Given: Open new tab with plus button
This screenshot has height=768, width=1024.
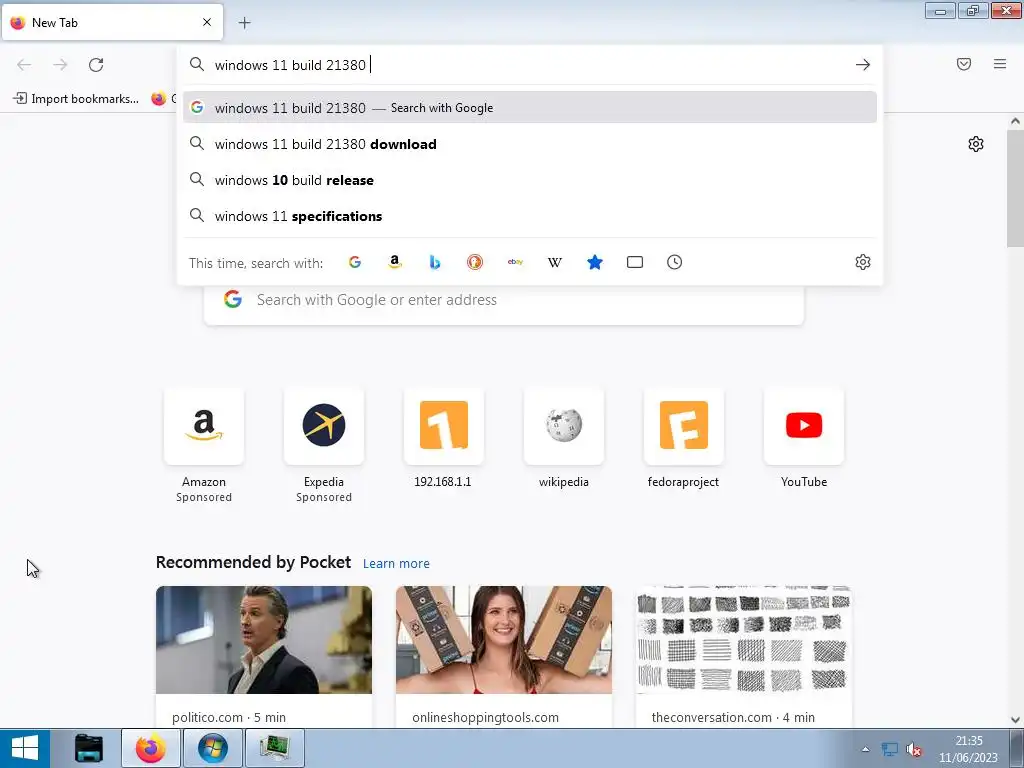Looking at the screenshot, I should coord(244,23).
